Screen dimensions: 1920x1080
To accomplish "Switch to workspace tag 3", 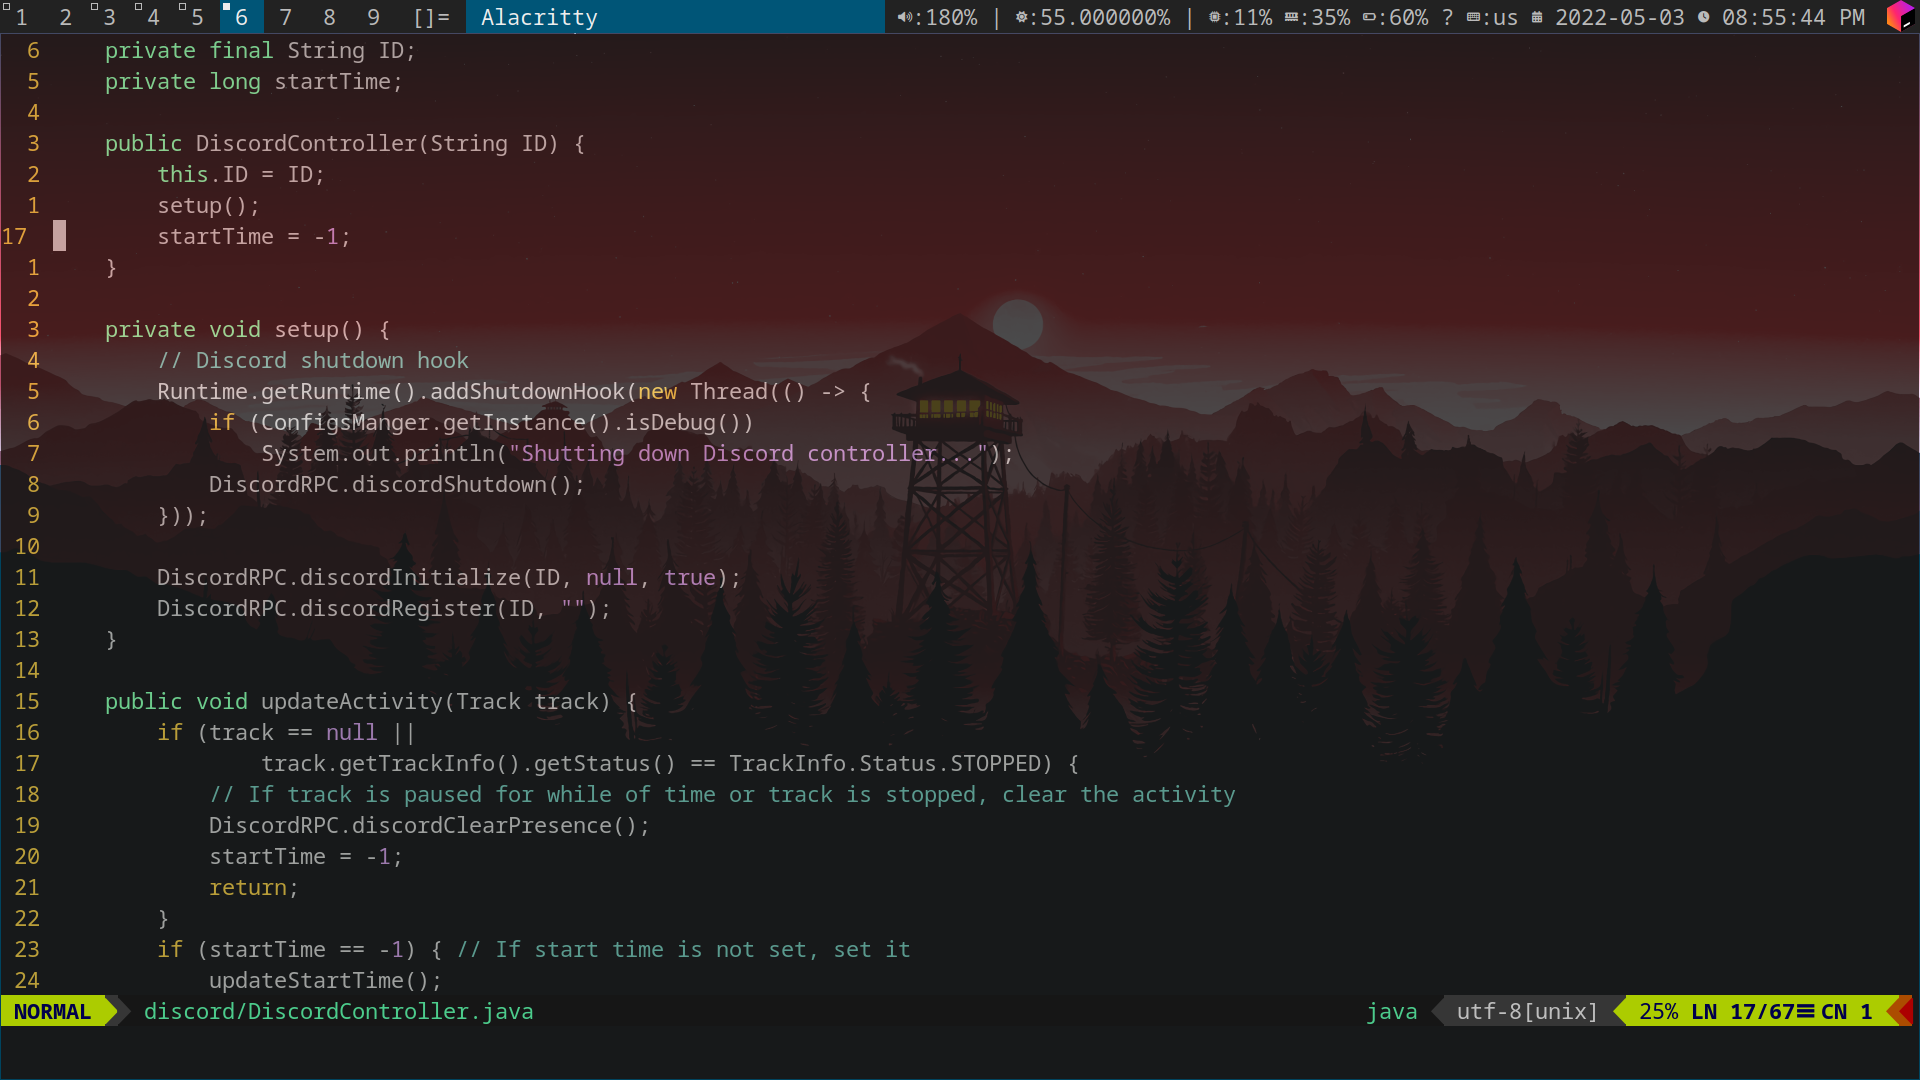I will 109,17.
